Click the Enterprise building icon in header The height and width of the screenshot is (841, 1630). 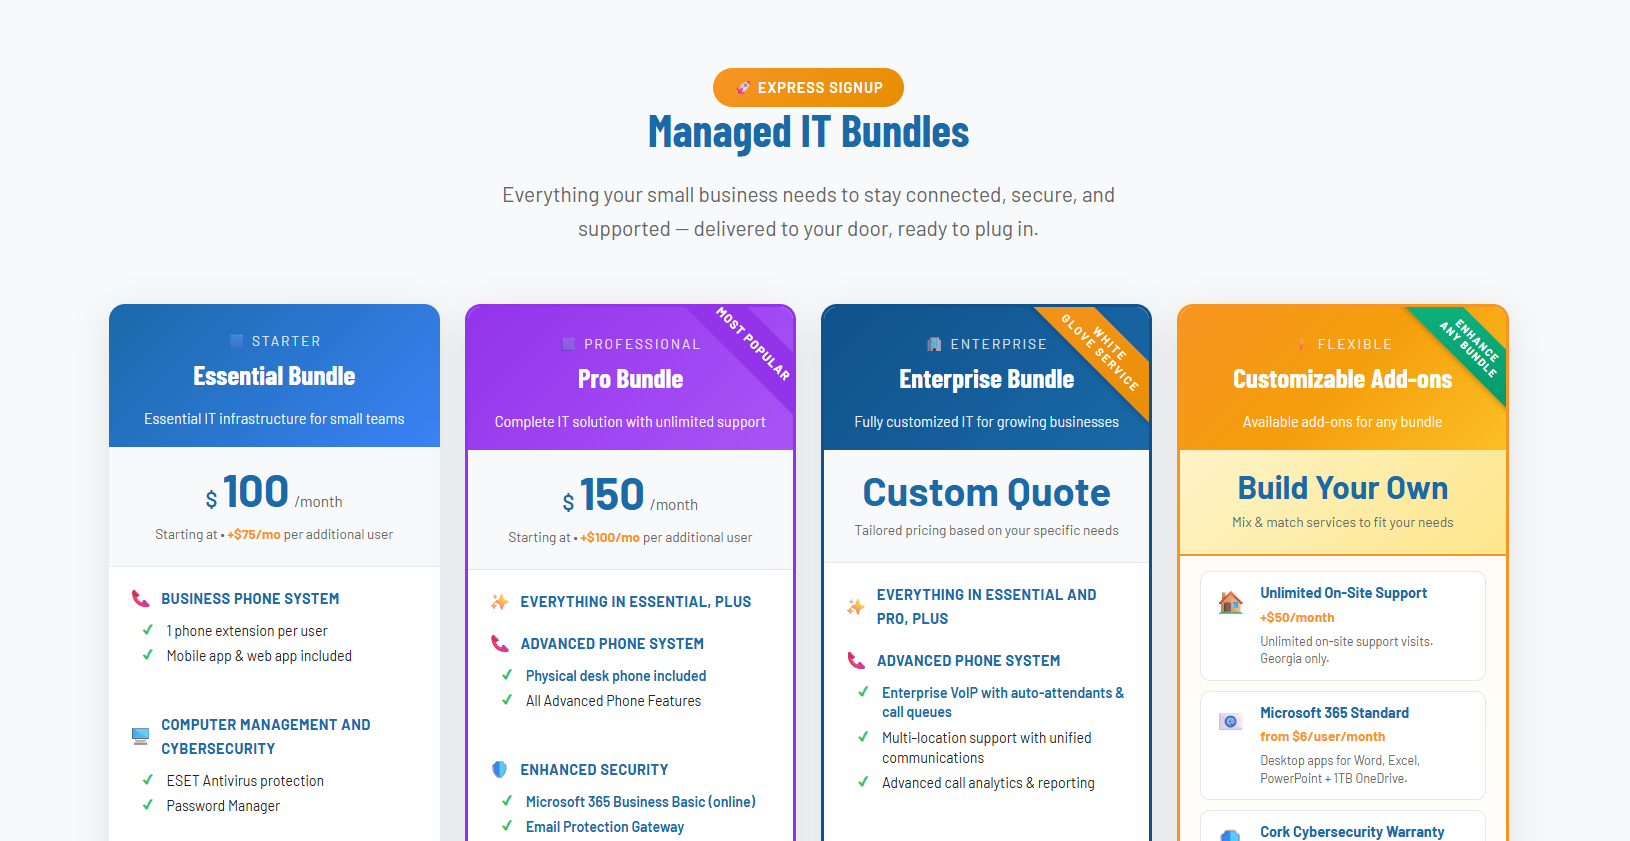pyautogui.click(x=934, y=344)
